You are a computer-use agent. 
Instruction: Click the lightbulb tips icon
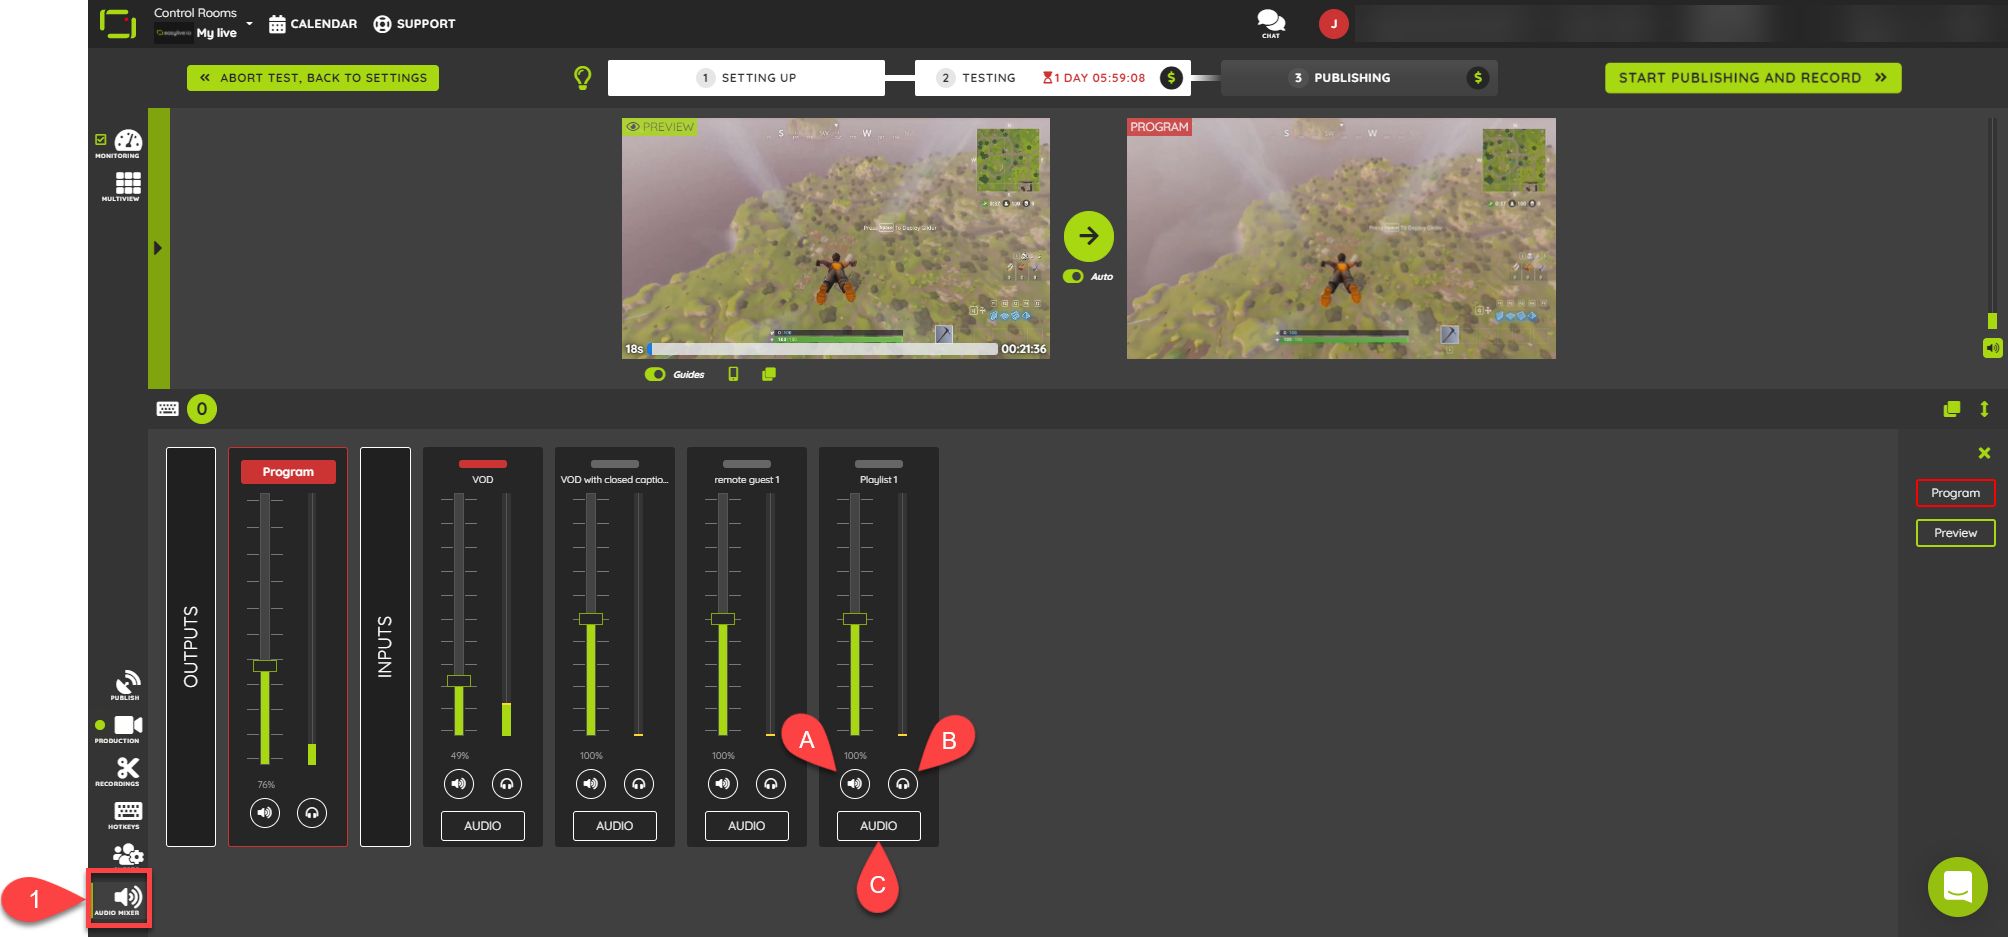(583, 78)
